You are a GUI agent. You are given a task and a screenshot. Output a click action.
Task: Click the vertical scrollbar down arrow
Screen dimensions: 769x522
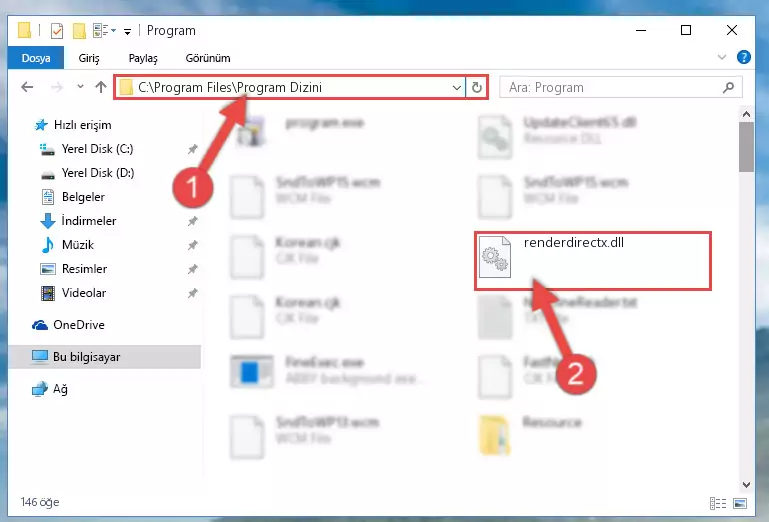[x=746, y=485]
